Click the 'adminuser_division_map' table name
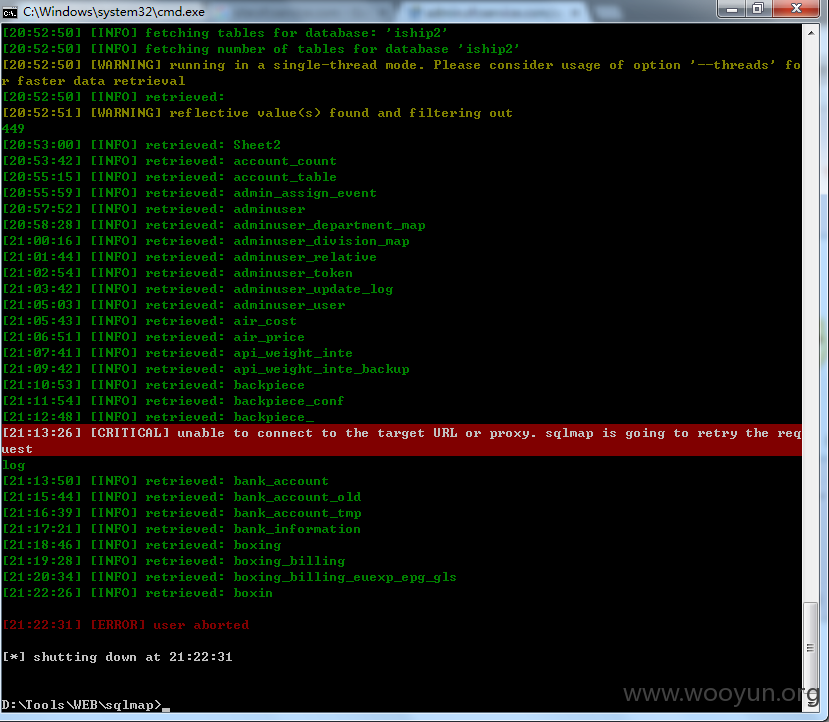This screenshot has width=829, height=722. 321,240
